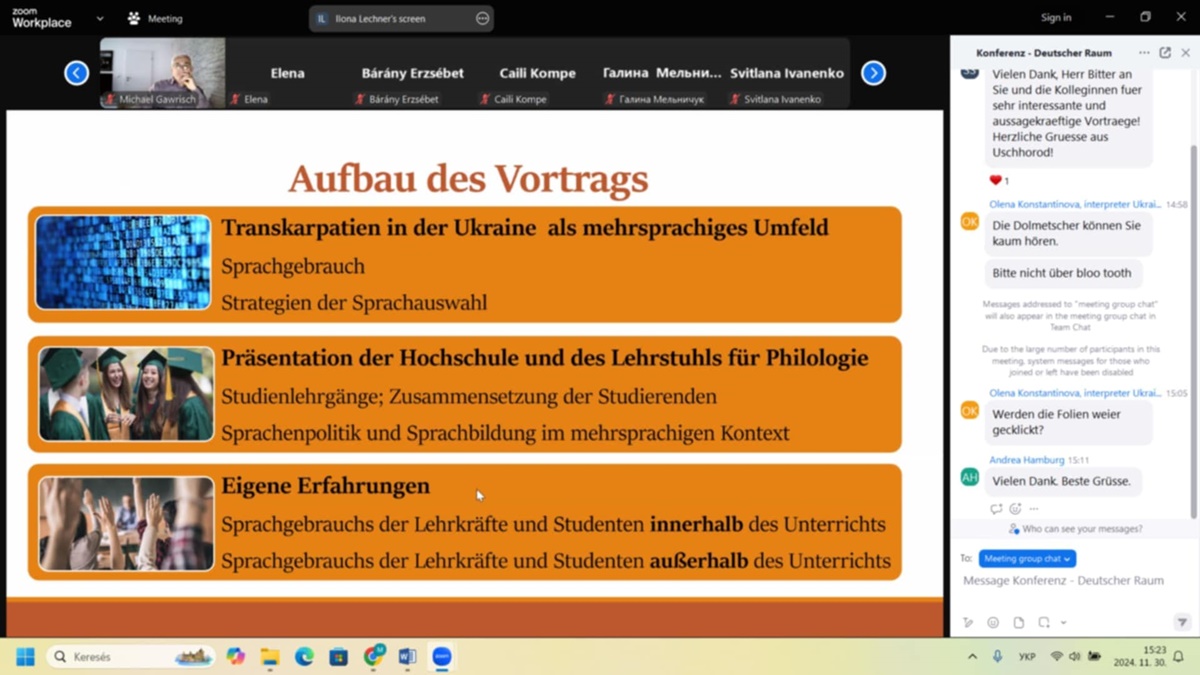Send the chat message with the arrow

pyautogui.click(x=1182, y=622)
